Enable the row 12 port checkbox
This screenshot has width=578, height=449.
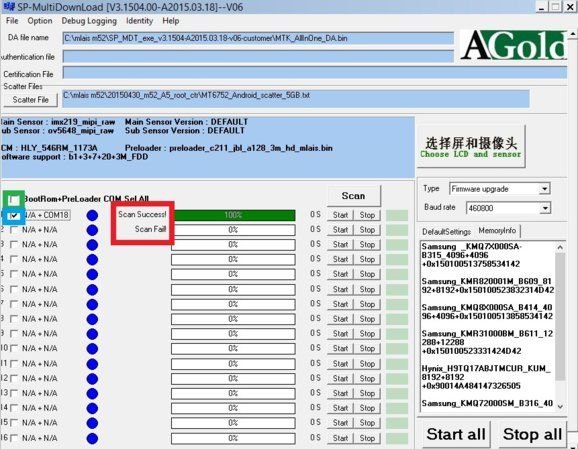(x=14, y=379)
